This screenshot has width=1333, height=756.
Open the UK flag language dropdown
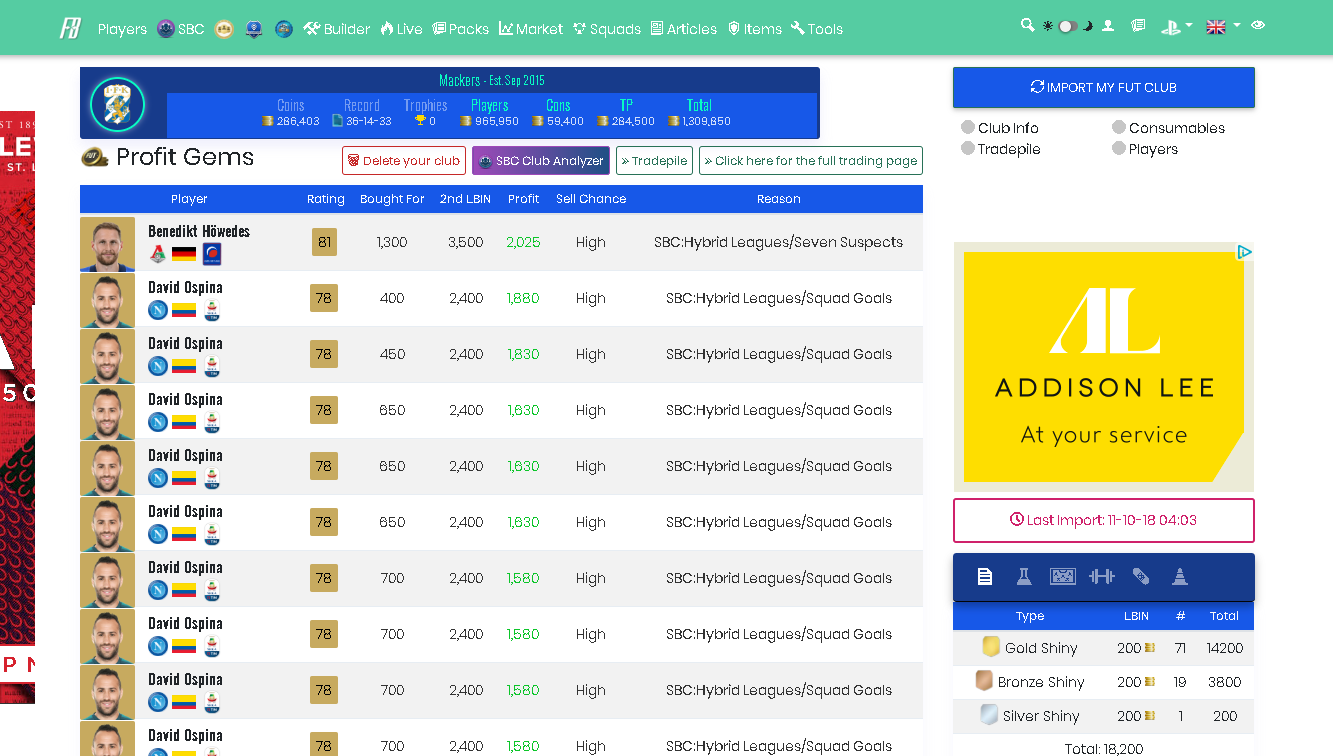[1222, 27]
